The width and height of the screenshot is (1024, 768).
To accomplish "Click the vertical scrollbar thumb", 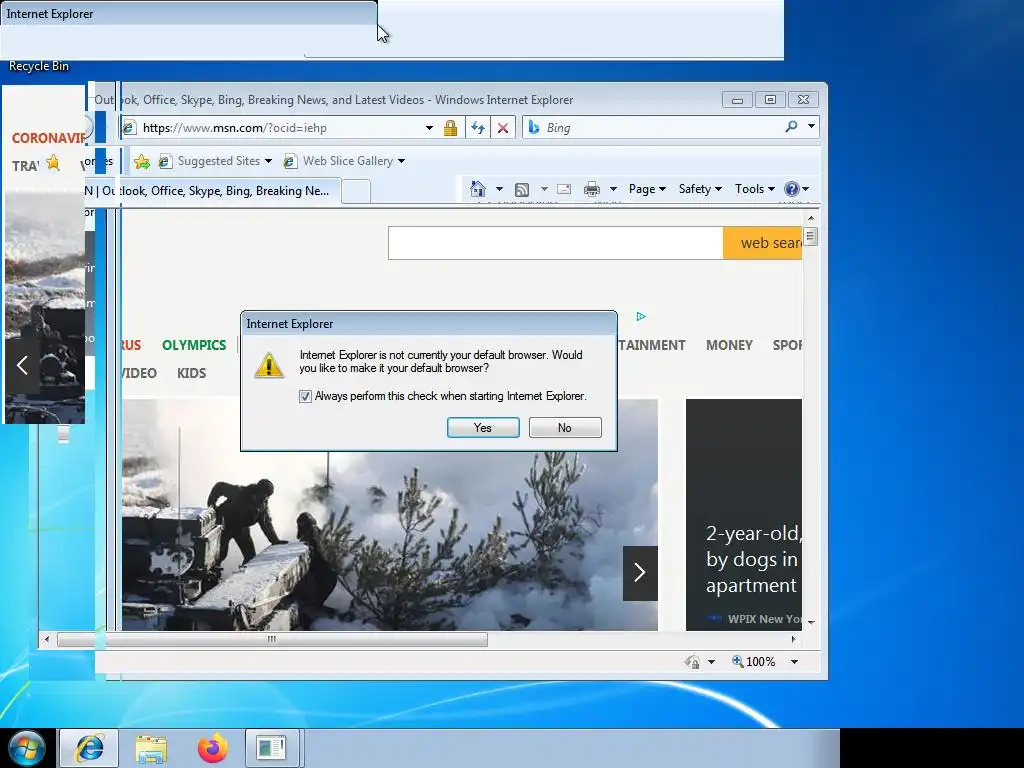I will tap(810, 236).
